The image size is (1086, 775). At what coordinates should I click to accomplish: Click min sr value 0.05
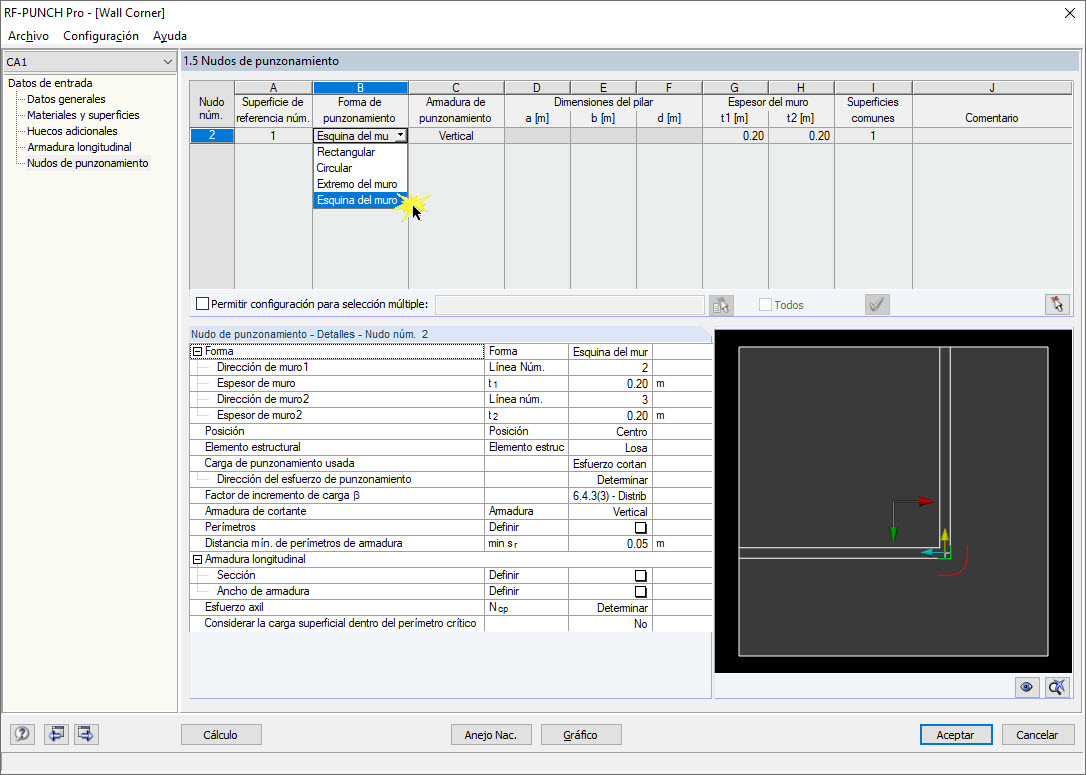(610, 544)
